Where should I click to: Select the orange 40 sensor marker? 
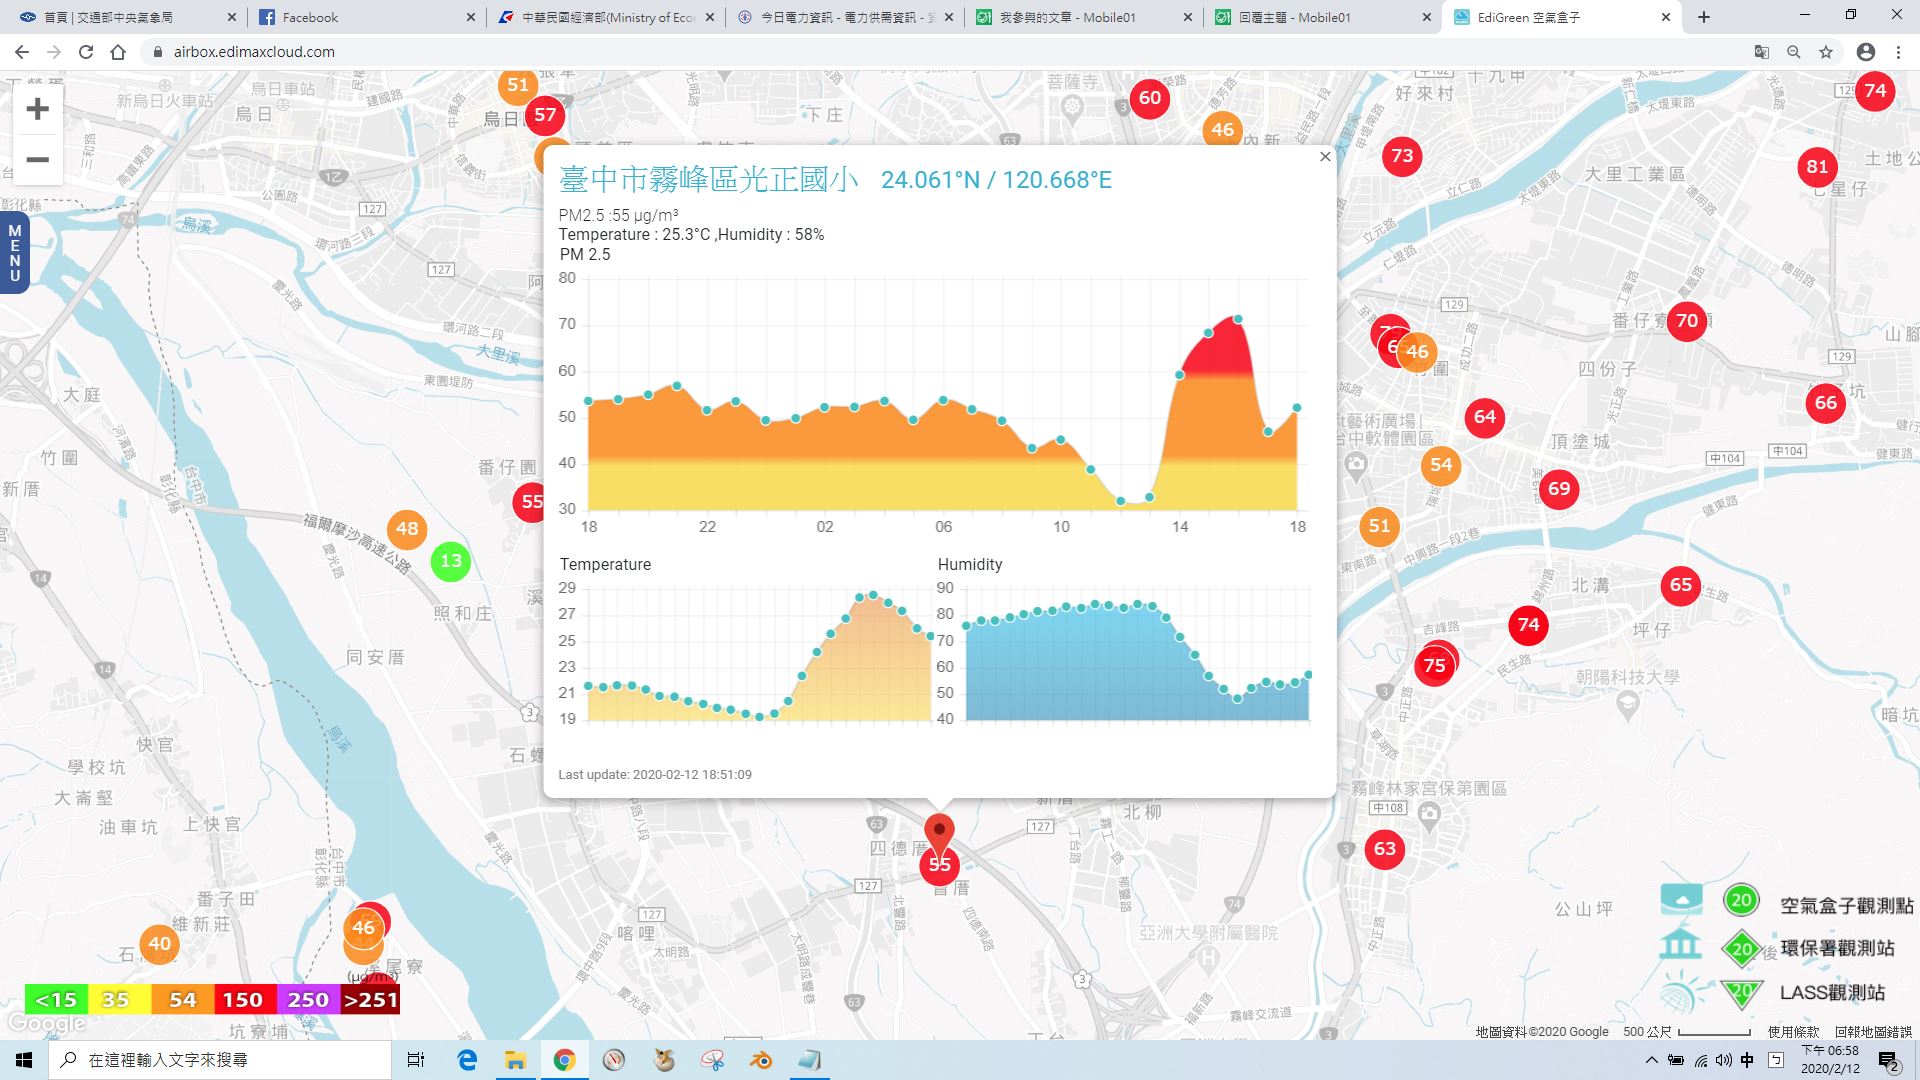click(160, 943)
